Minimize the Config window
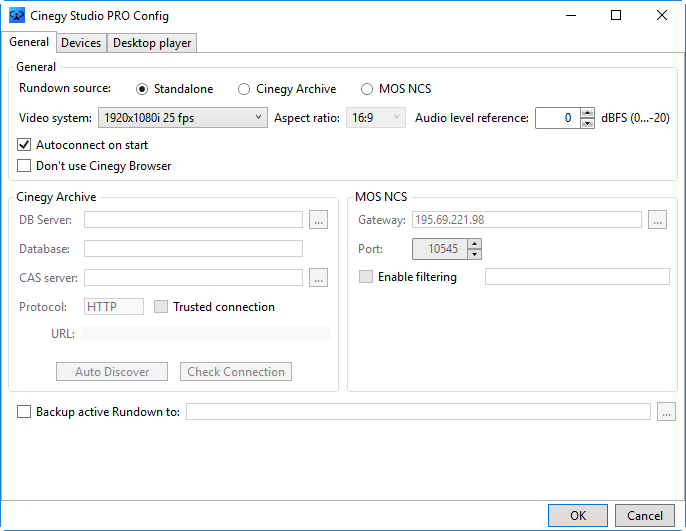 (x=570, y=16)
